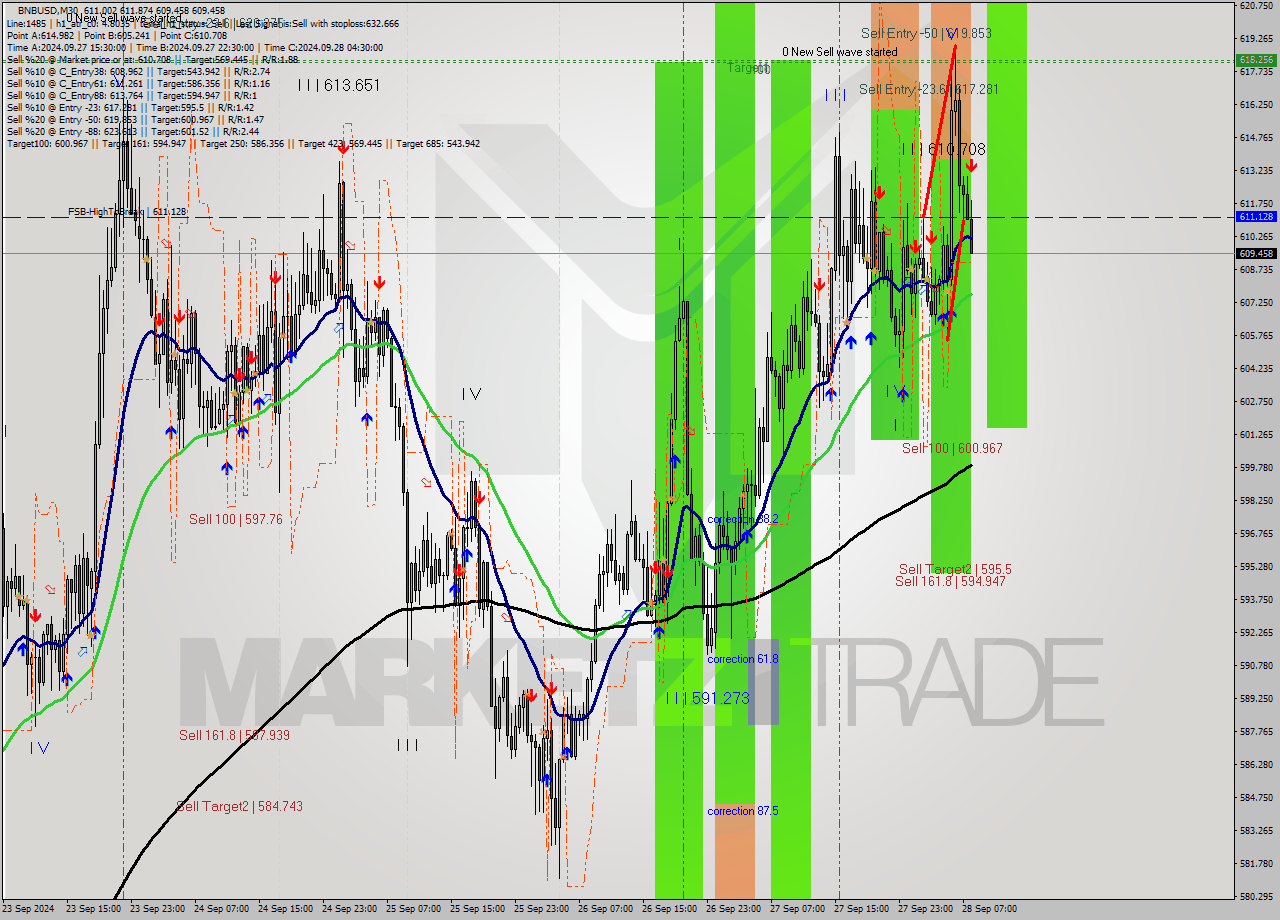Click the 'Sell Entry -23.6 | 617.281' label
The image size is (1280, 920).
click(x=928, y=89)
